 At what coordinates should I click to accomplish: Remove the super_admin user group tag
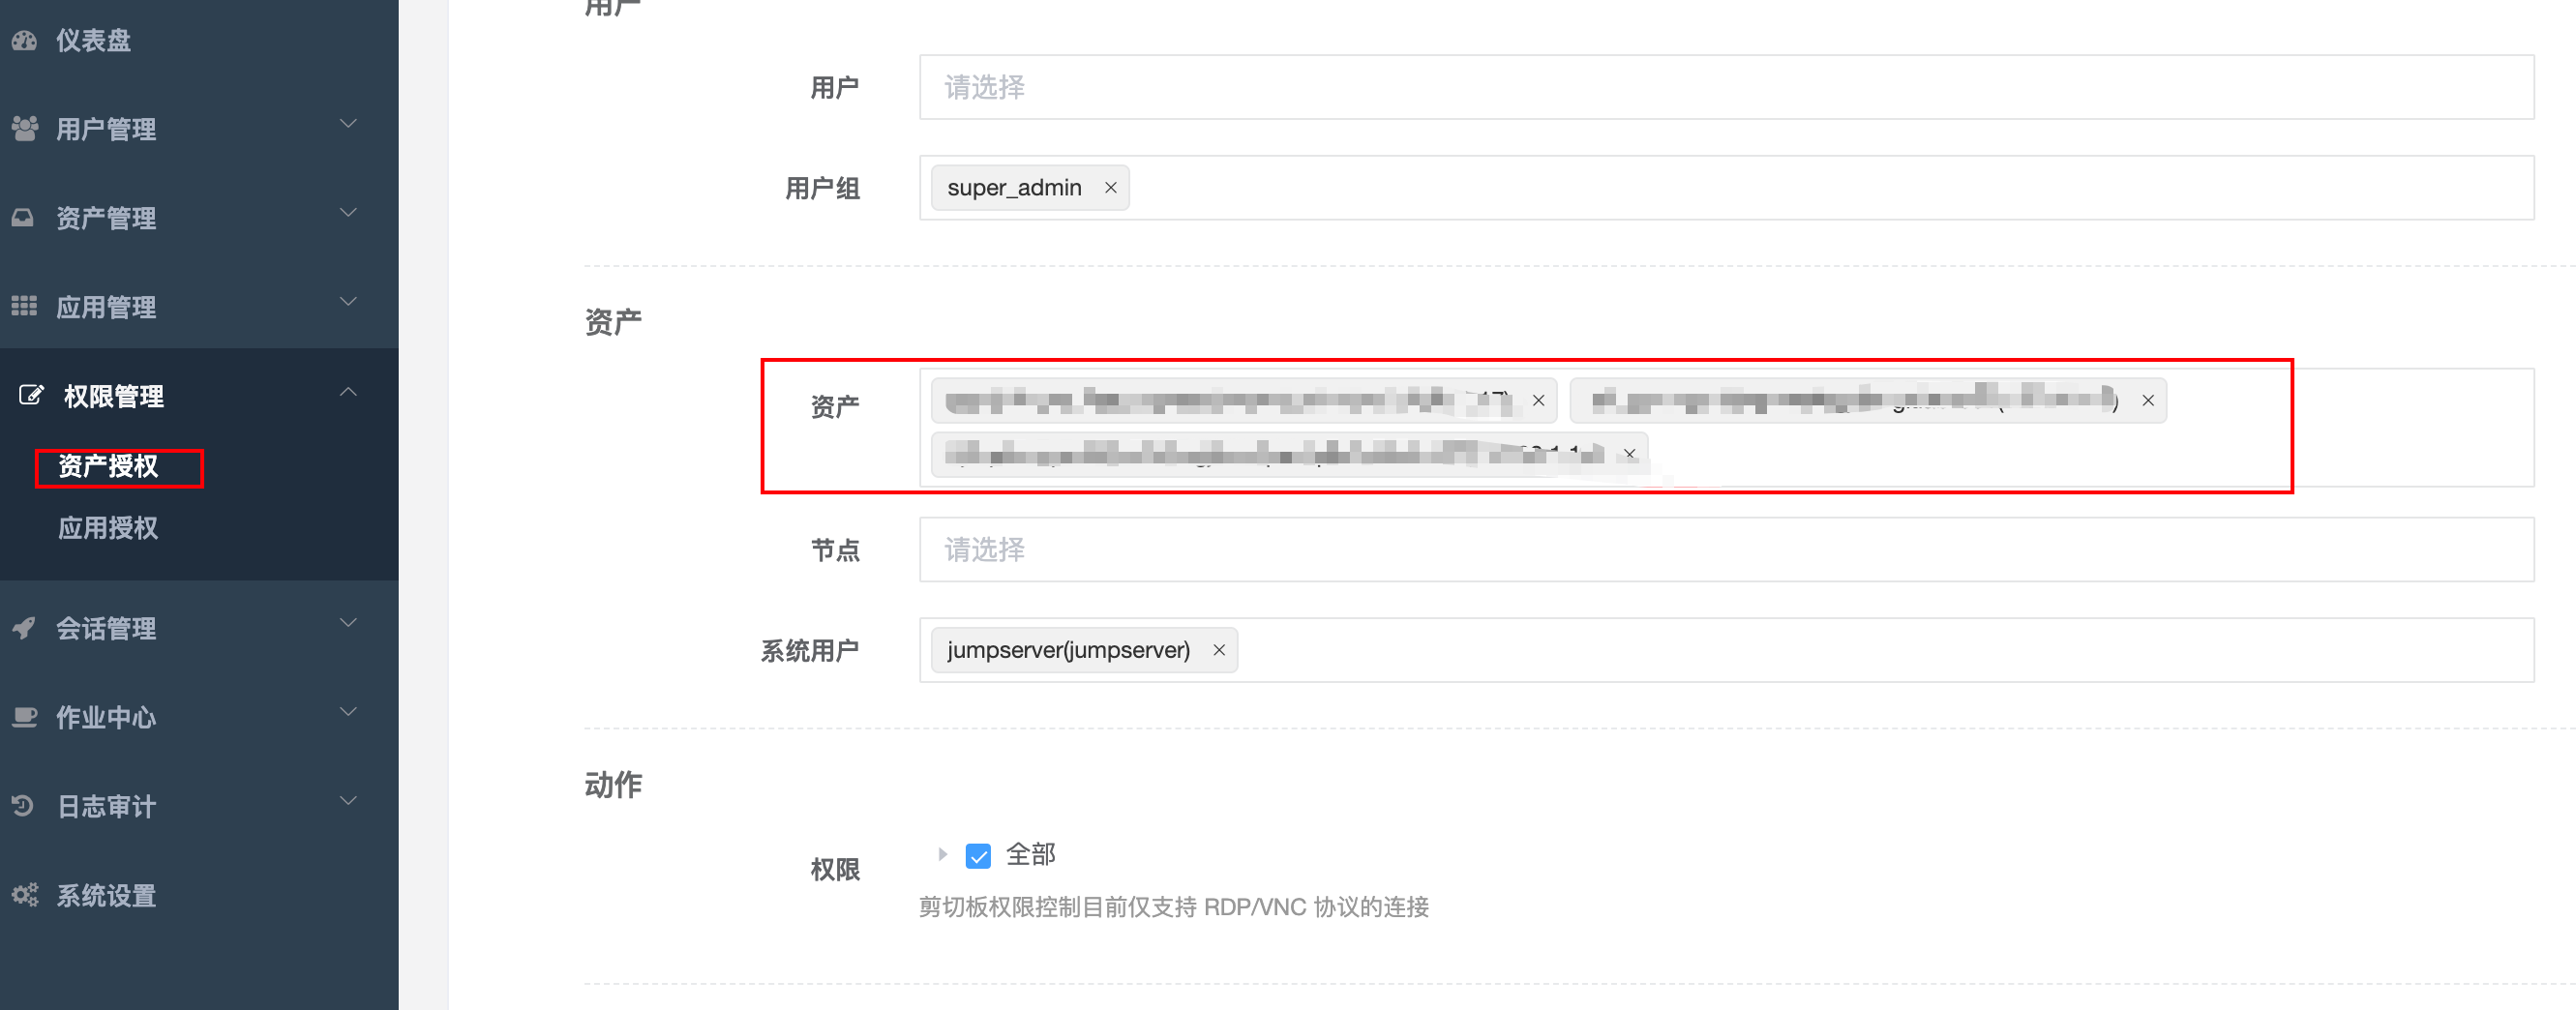[x=1110, y=187]
